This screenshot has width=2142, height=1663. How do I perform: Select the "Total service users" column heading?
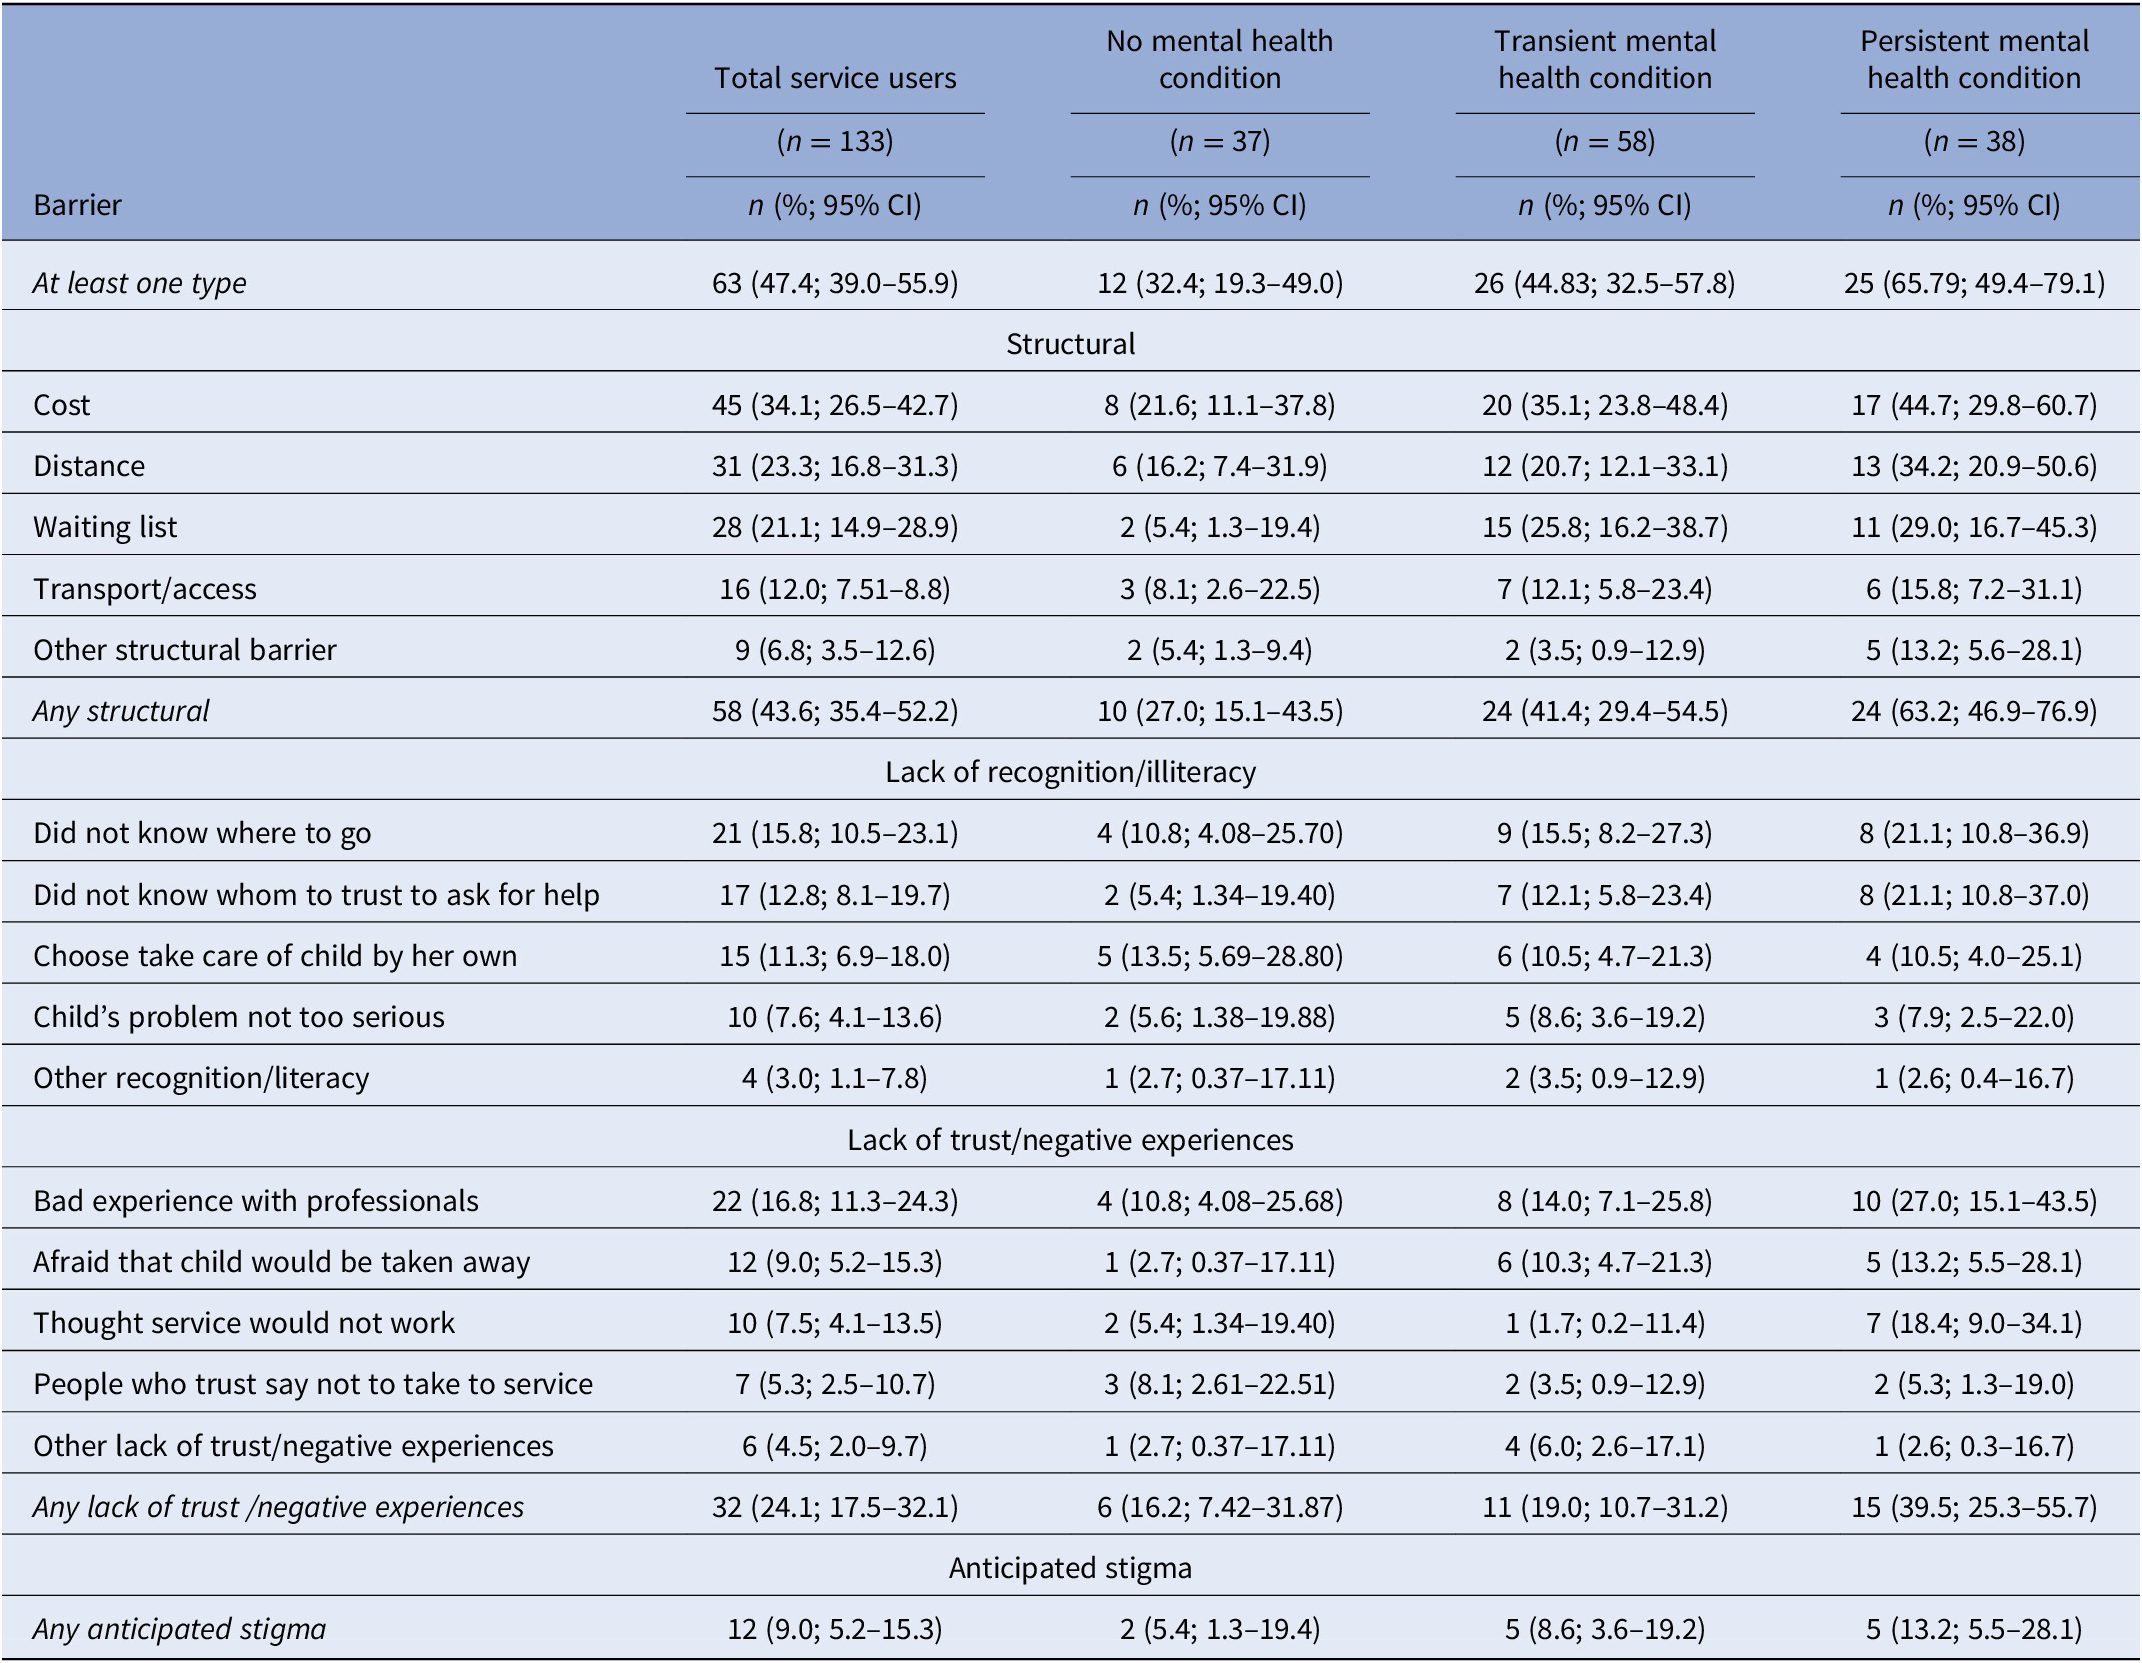click(835, 78)
